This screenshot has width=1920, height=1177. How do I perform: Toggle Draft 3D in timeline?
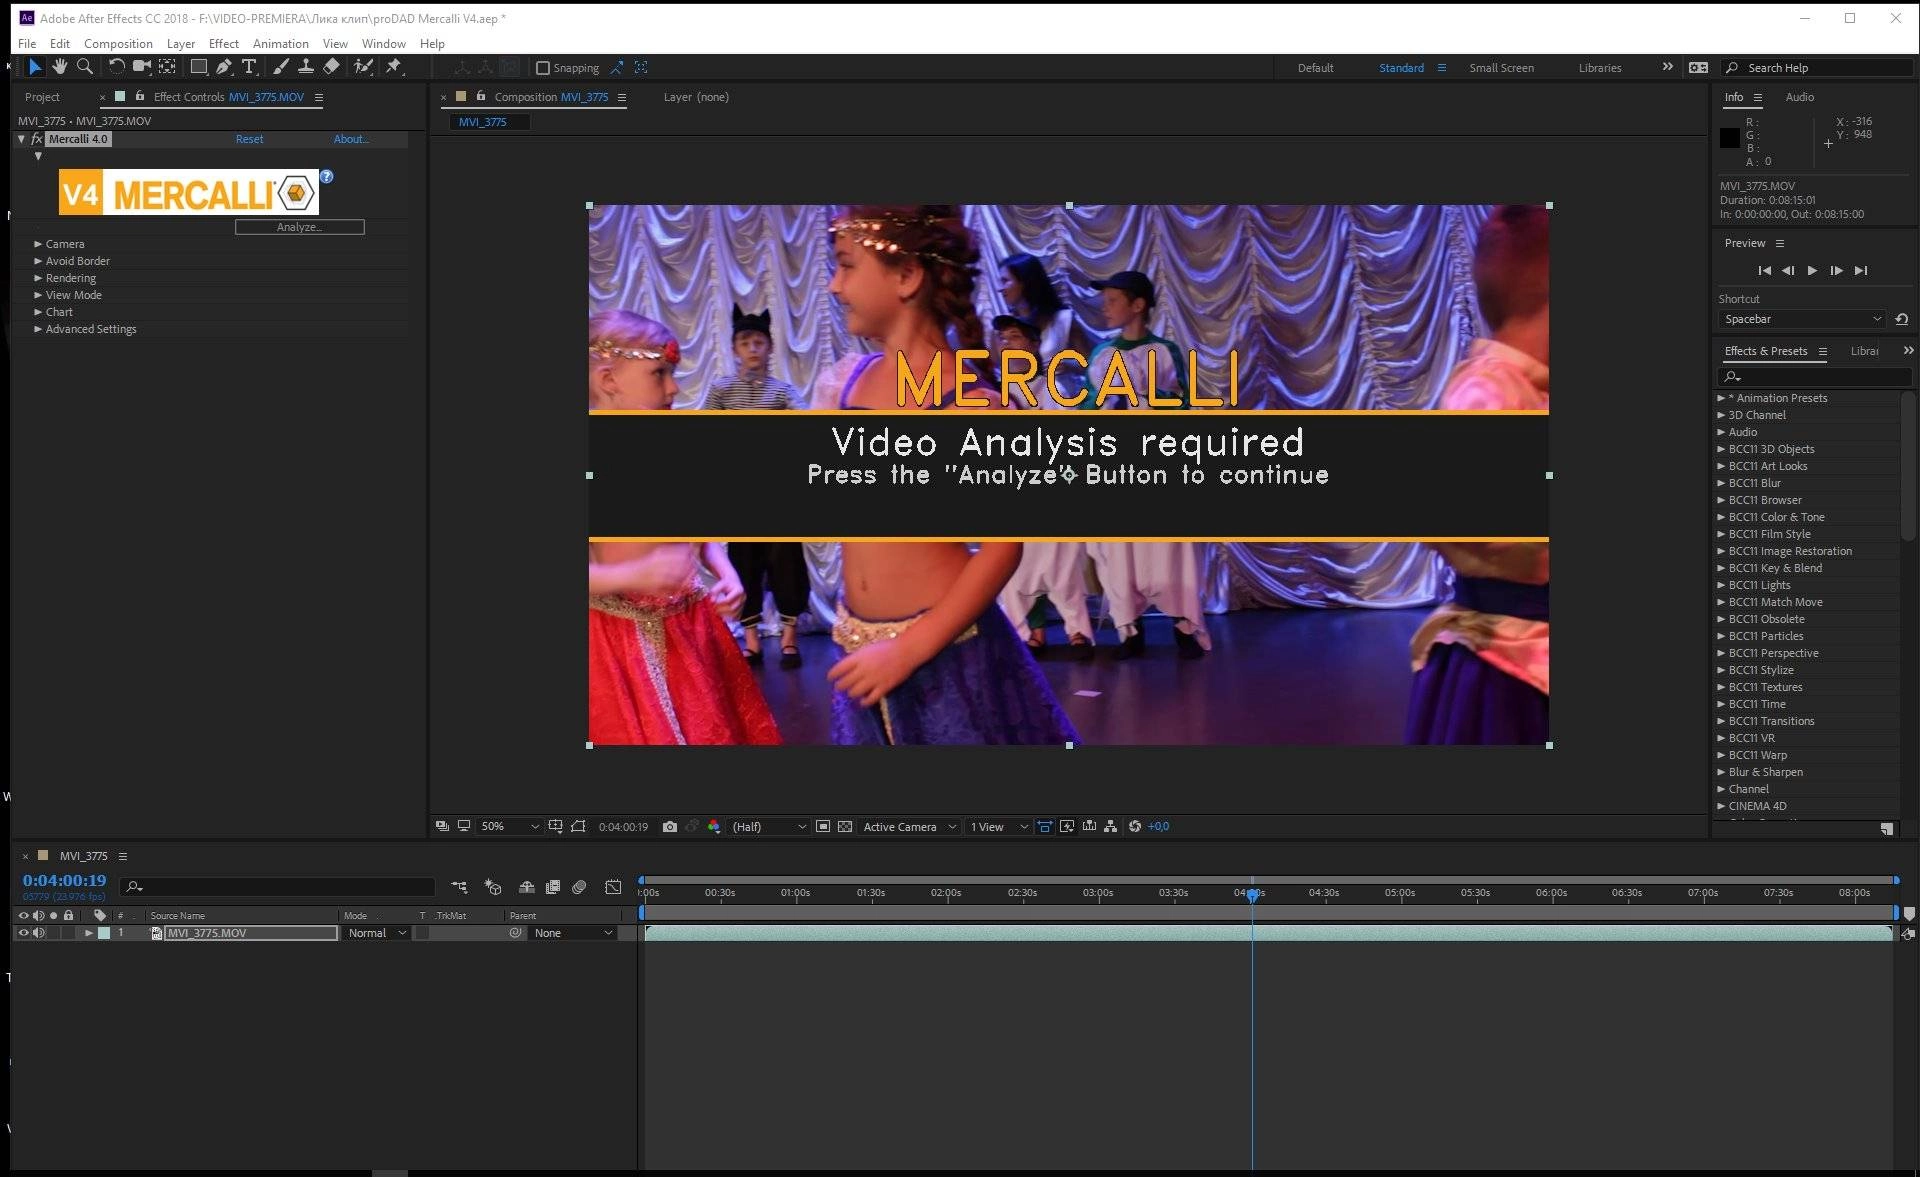click(x=493, y=887)
